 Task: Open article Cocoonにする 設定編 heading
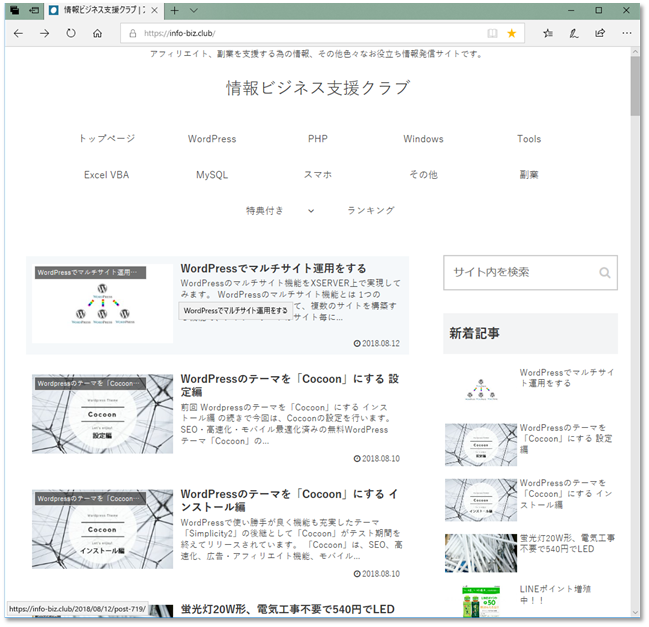290,385
